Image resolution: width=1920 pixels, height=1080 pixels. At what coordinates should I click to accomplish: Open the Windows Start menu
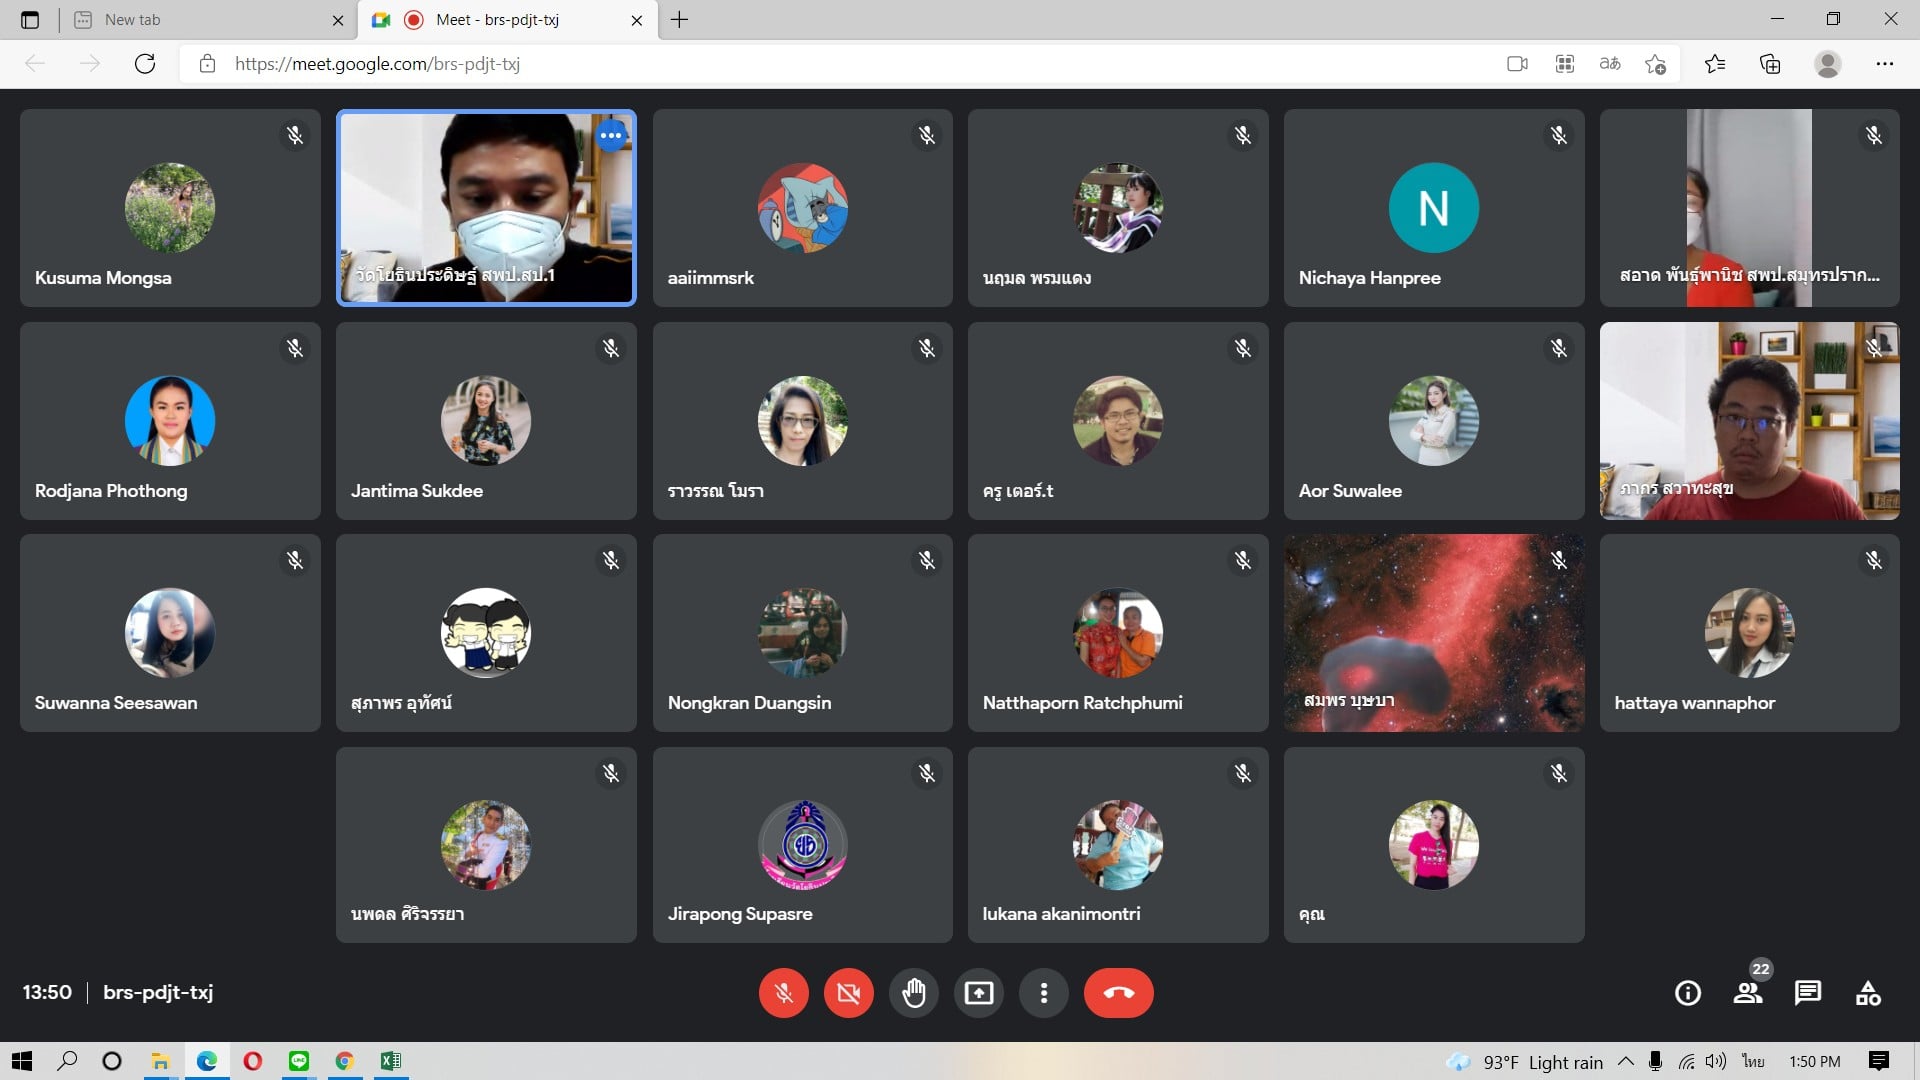point(22,1061)
